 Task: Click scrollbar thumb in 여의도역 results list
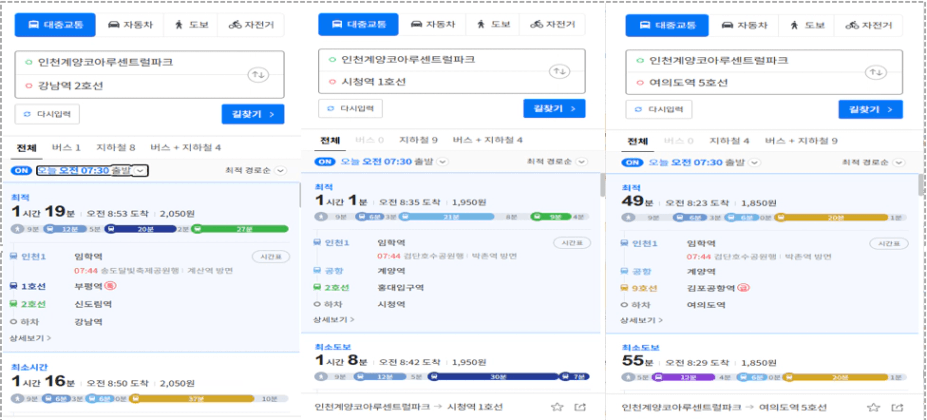[x=921, y=185]
